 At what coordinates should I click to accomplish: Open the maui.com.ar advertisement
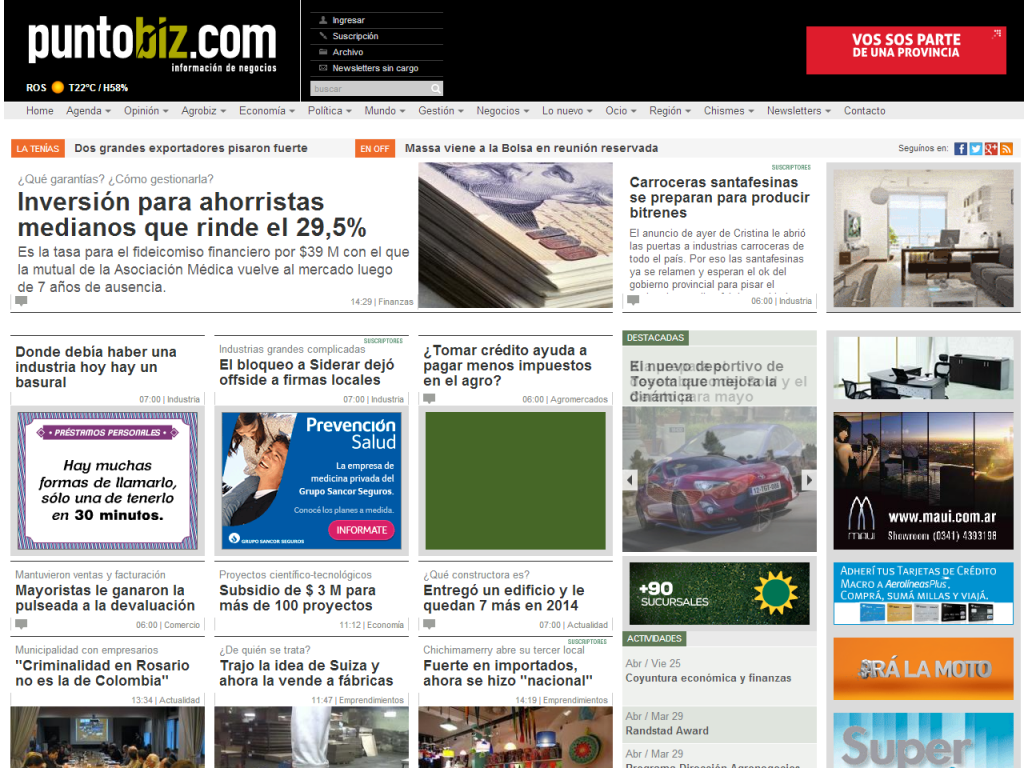pos(923,481)
